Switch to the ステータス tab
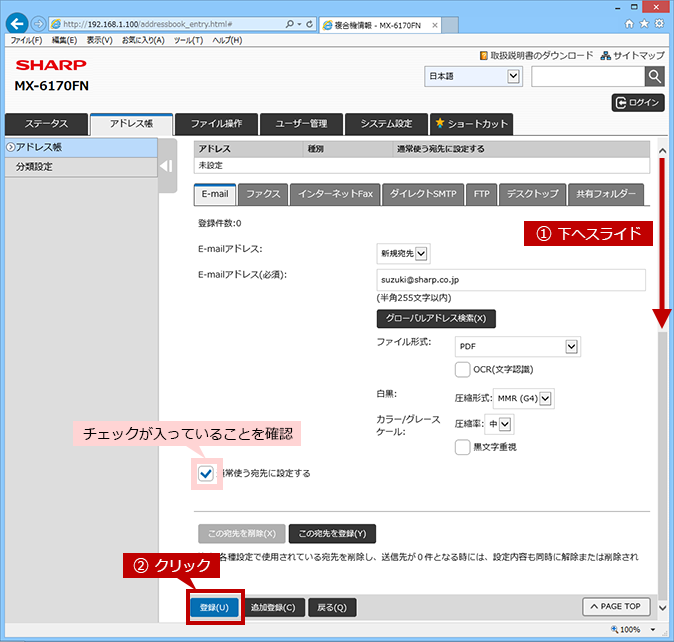 coord(46,124)
